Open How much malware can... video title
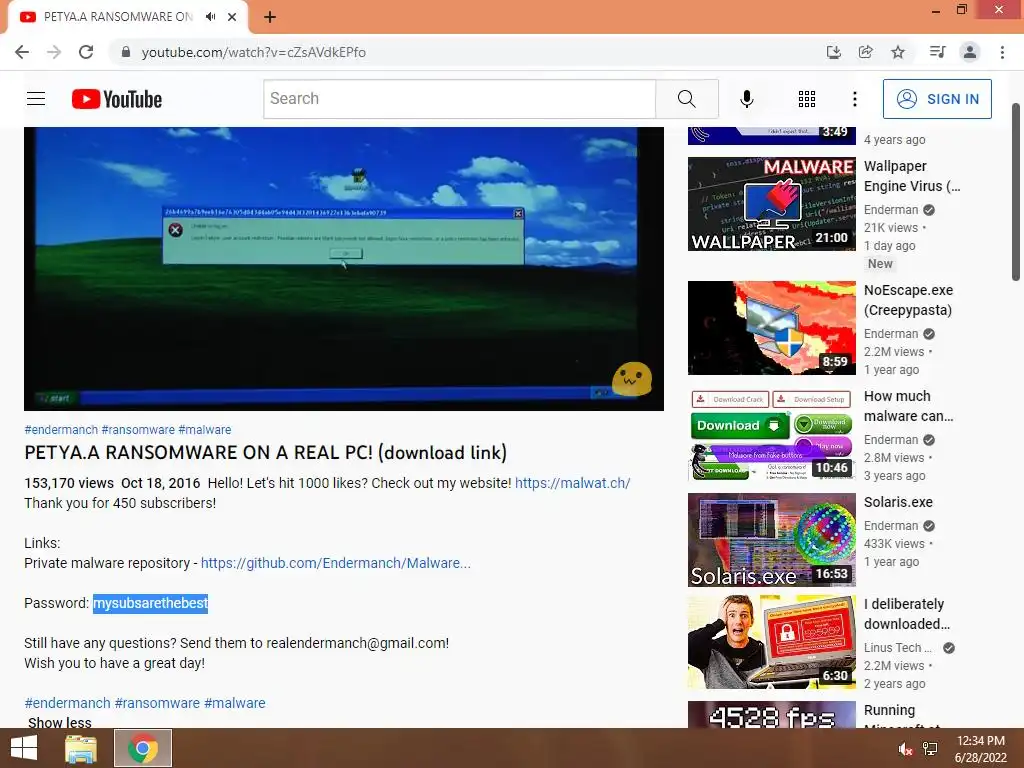The height and width of the screenshot is (768, 1024). pos(908,406)
